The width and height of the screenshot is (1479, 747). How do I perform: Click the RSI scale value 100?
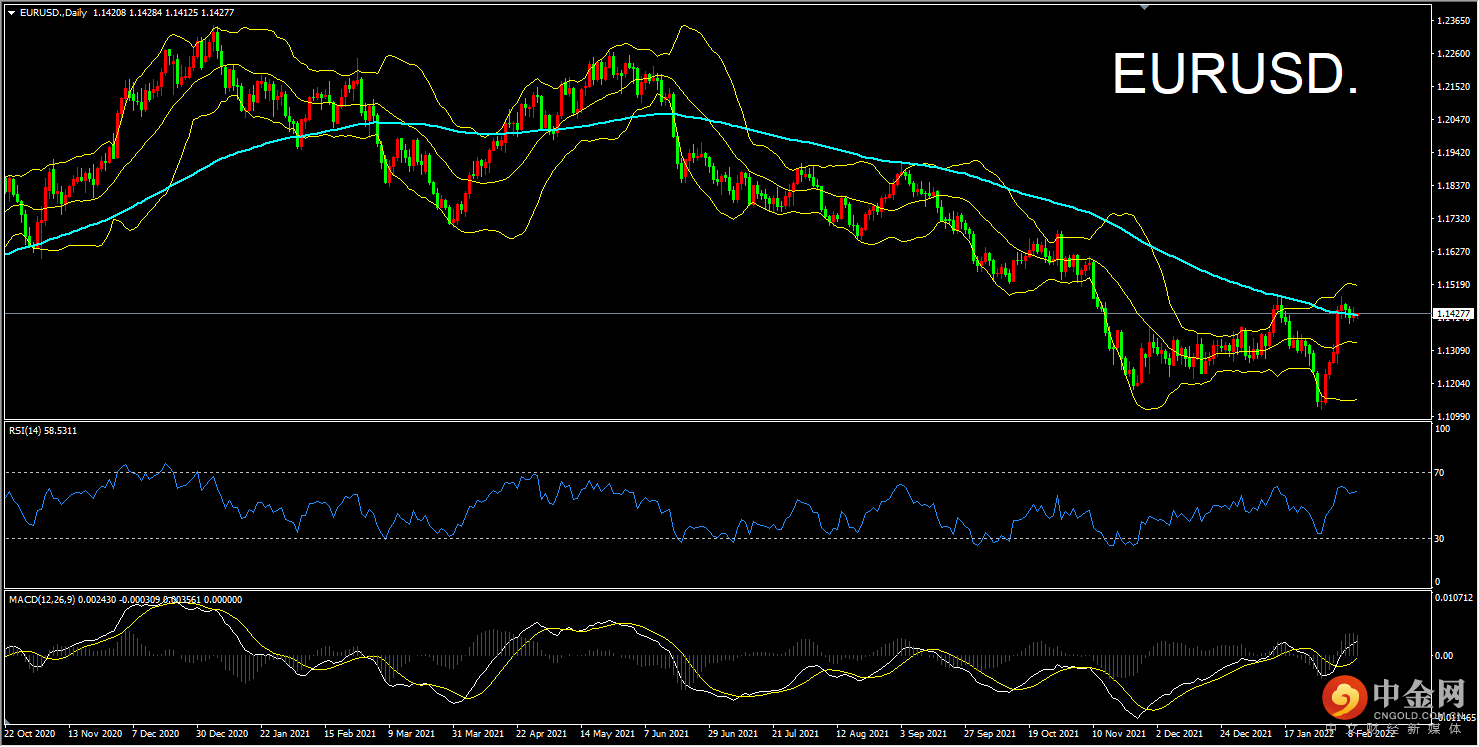pos(1443,429)
